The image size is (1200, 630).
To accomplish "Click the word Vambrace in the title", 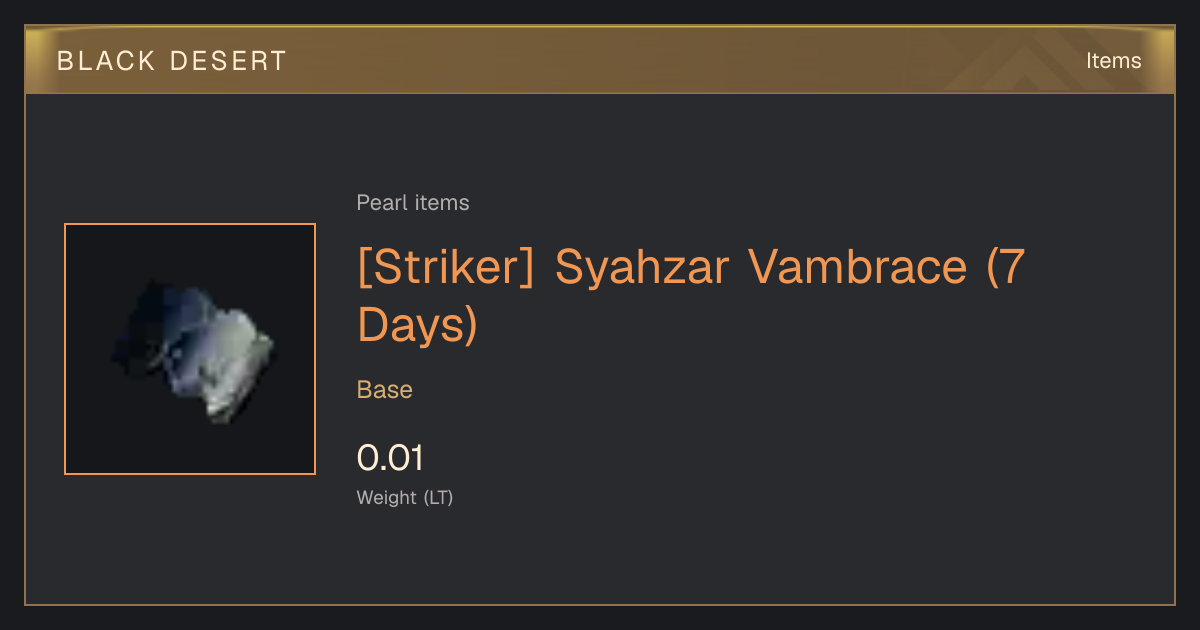I will pyautogui.click(x=852, y=267).
